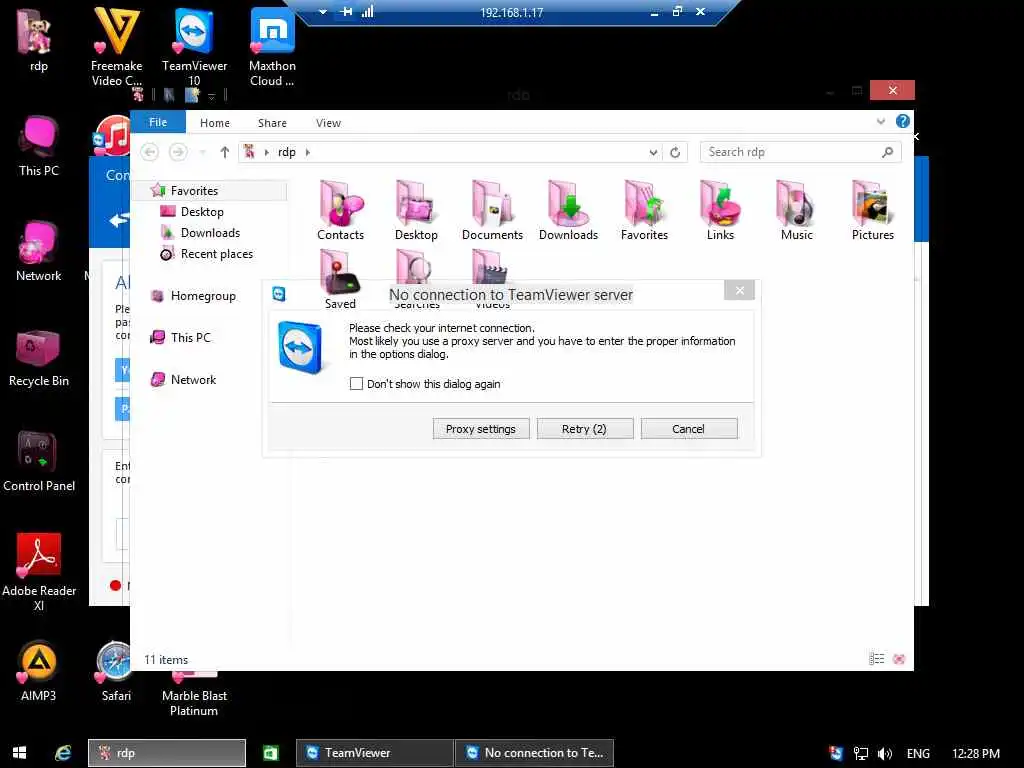Image resolution: width=1024 pixels, height=768 pixels.
Task: Click Explorer help question mark icon
Action: click(x=903, y=121)
